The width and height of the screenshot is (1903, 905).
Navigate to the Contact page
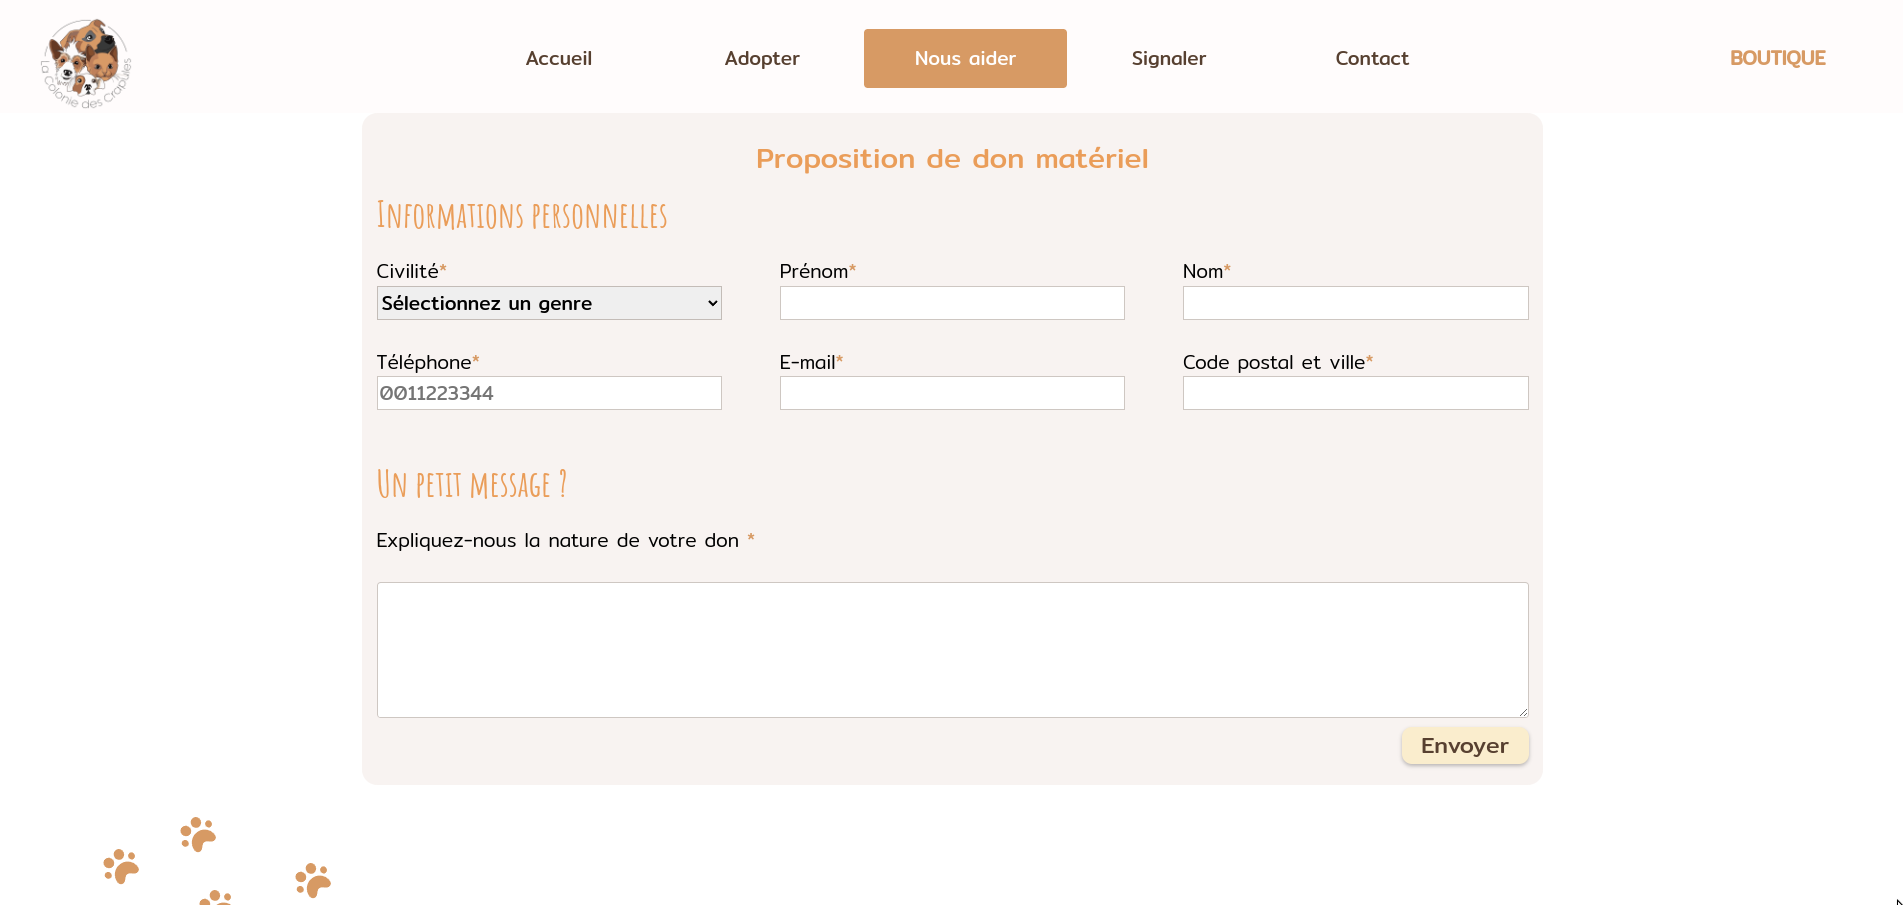(x=1372, y=58)
